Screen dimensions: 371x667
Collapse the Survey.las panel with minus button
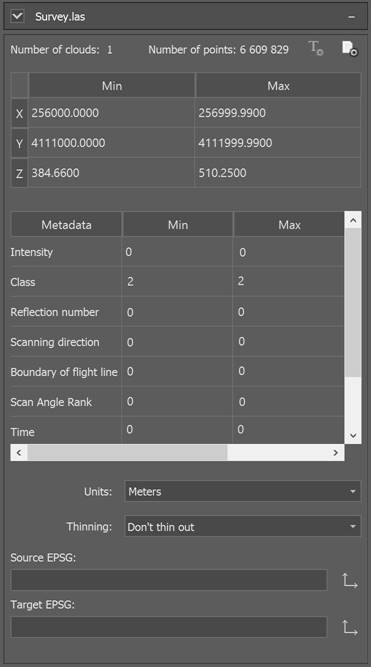click(x=351, y=17)
